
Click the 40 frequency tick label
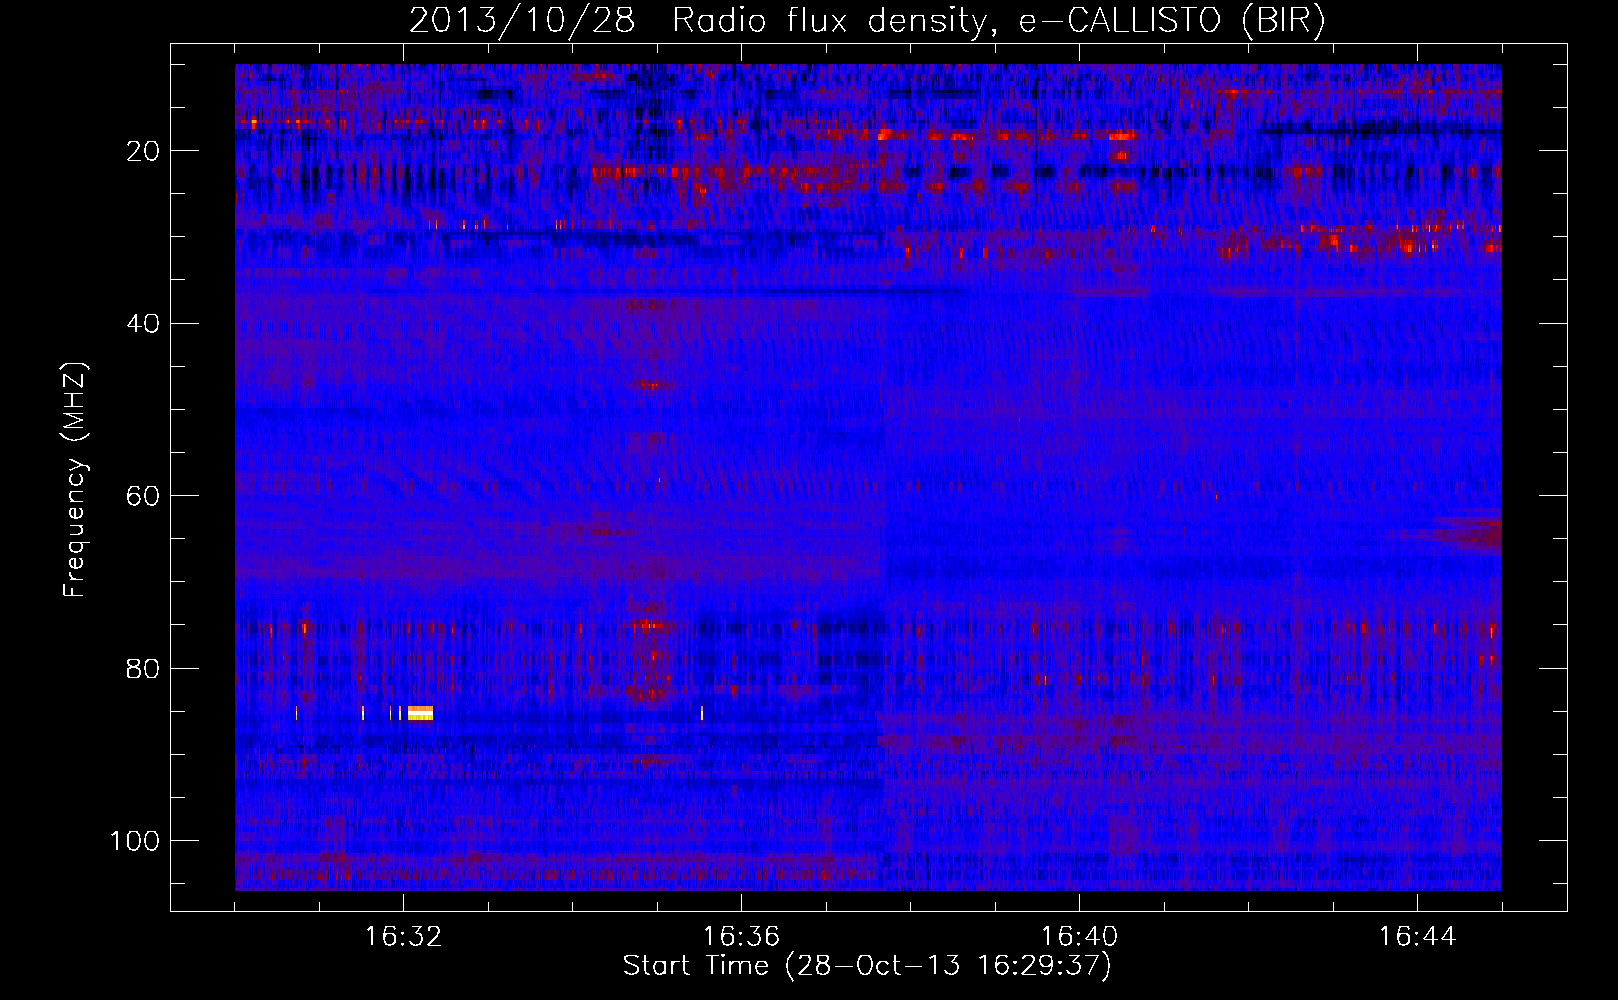143,324
